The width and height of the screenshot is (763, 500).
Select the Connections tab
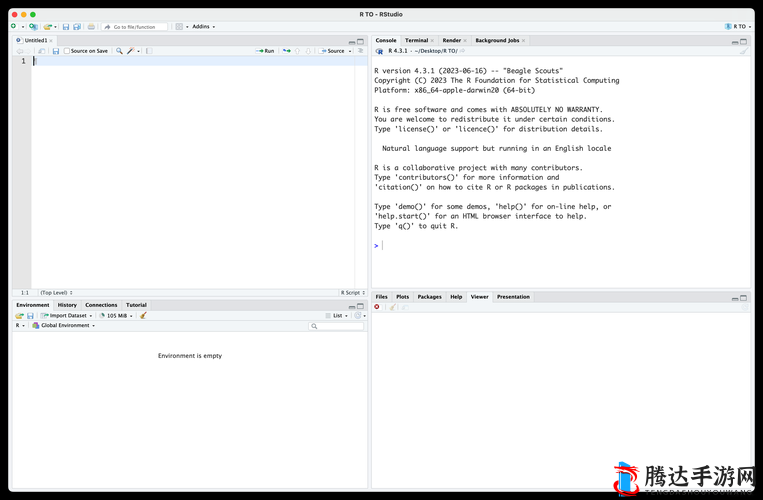point(101,305)
